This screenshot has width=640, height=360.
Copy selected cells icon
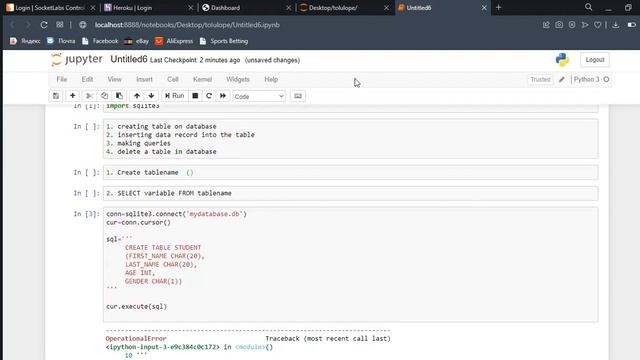point(104,96)
